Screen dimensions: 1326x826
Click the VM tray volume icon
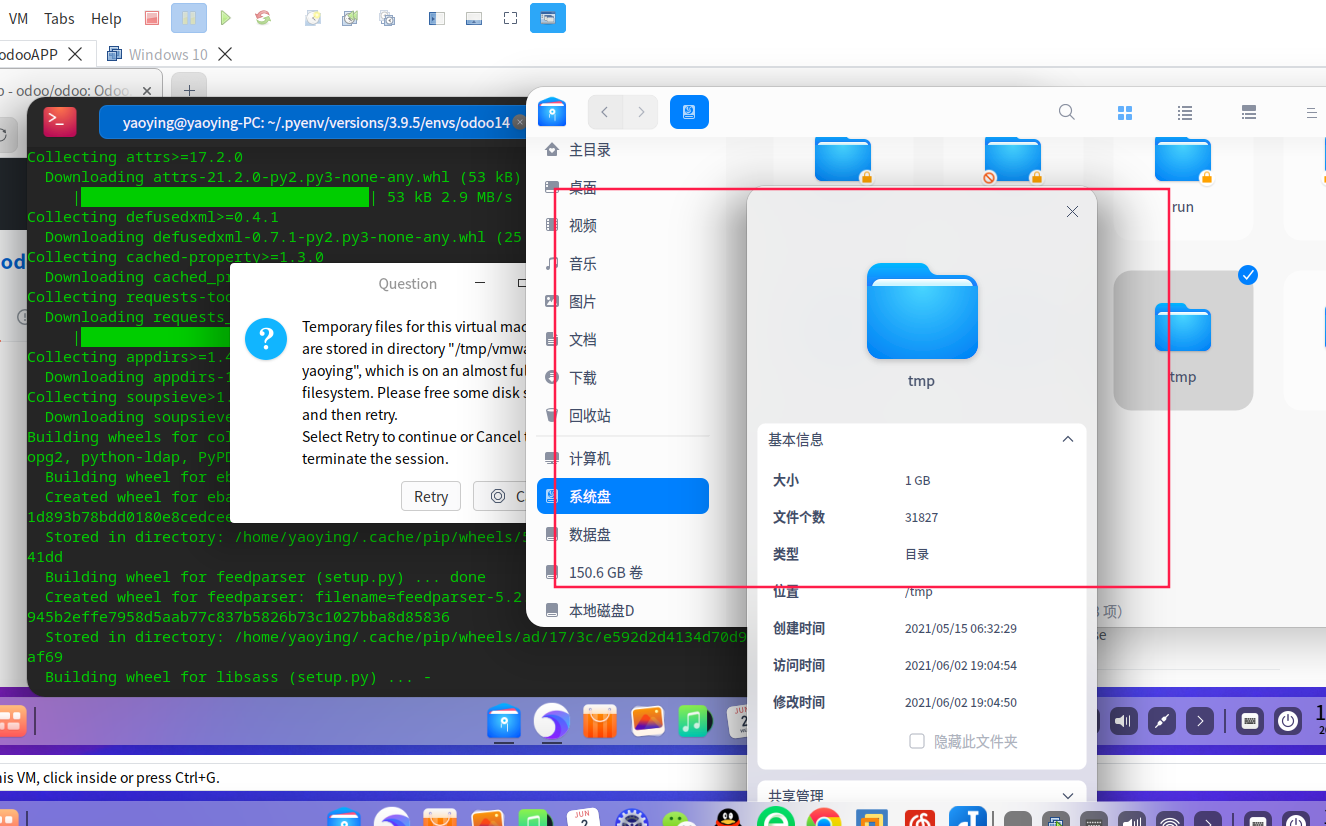tap(1124, 721)
